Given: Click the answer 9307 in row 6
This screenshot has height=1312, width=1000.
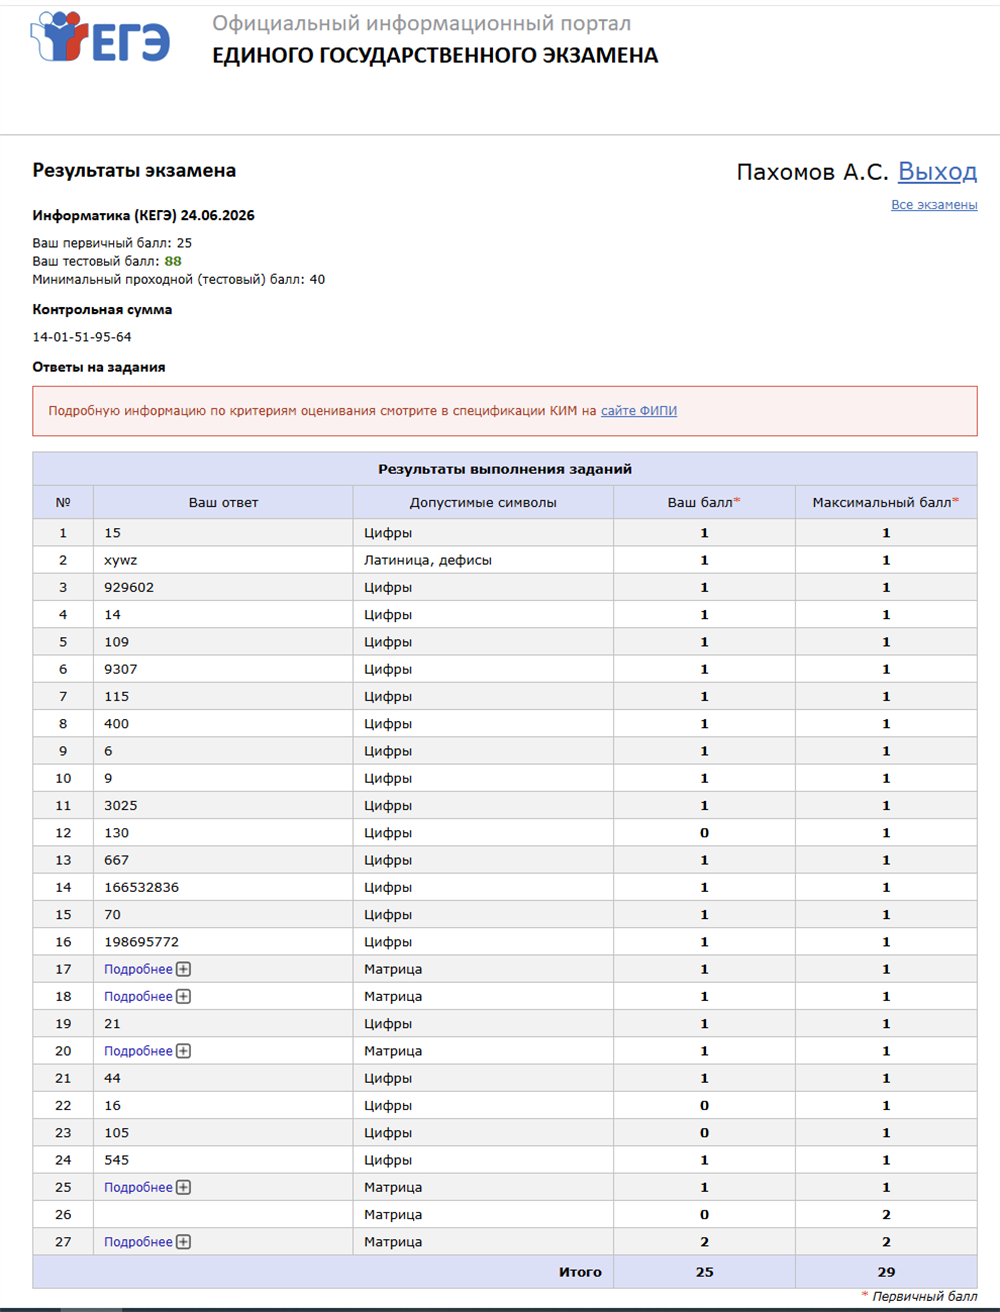Looking at the screenshot, I should (121, 670).
